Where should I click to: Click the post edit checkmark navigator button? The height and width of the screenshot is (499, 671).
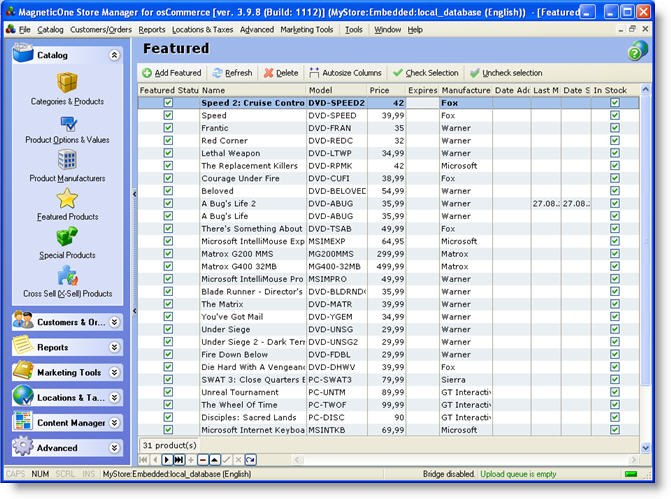click(x=226, y=460)
